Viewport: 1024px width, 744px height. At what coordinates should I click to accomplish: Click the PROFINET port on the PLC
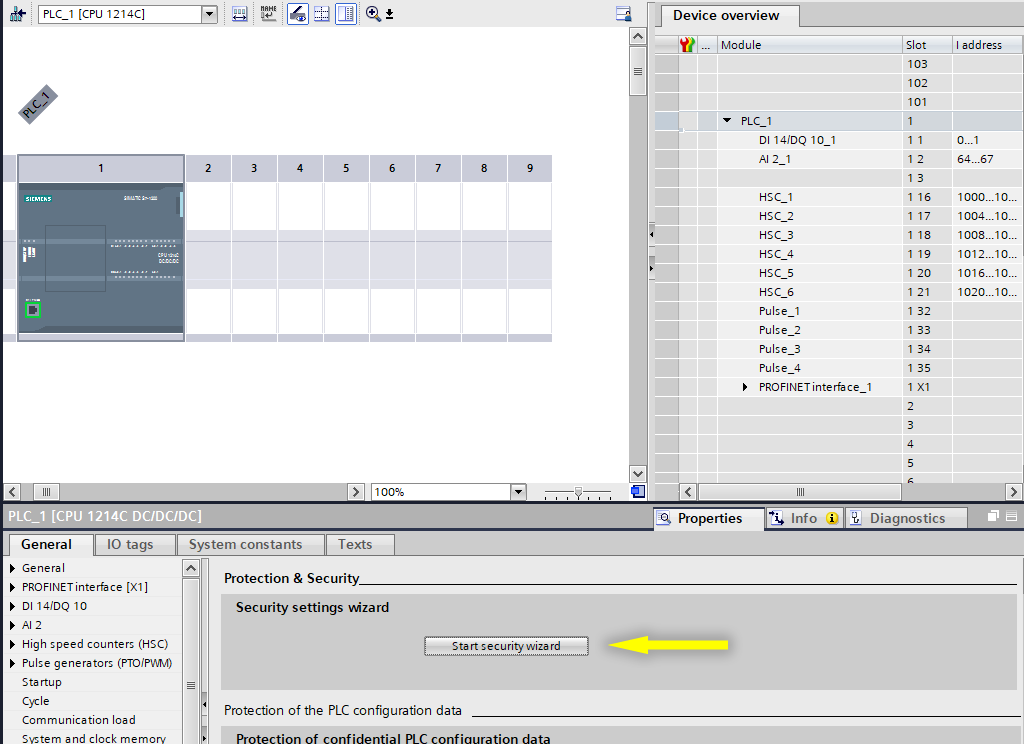[33, 310]
